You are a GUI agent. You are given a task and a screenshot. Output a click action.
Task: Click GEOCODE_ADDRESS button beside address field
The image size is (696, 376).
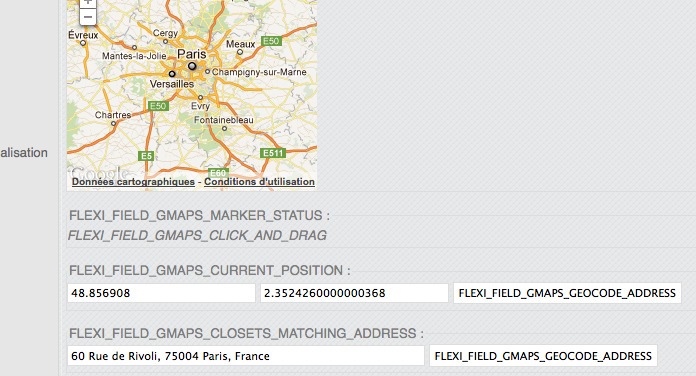543,356
